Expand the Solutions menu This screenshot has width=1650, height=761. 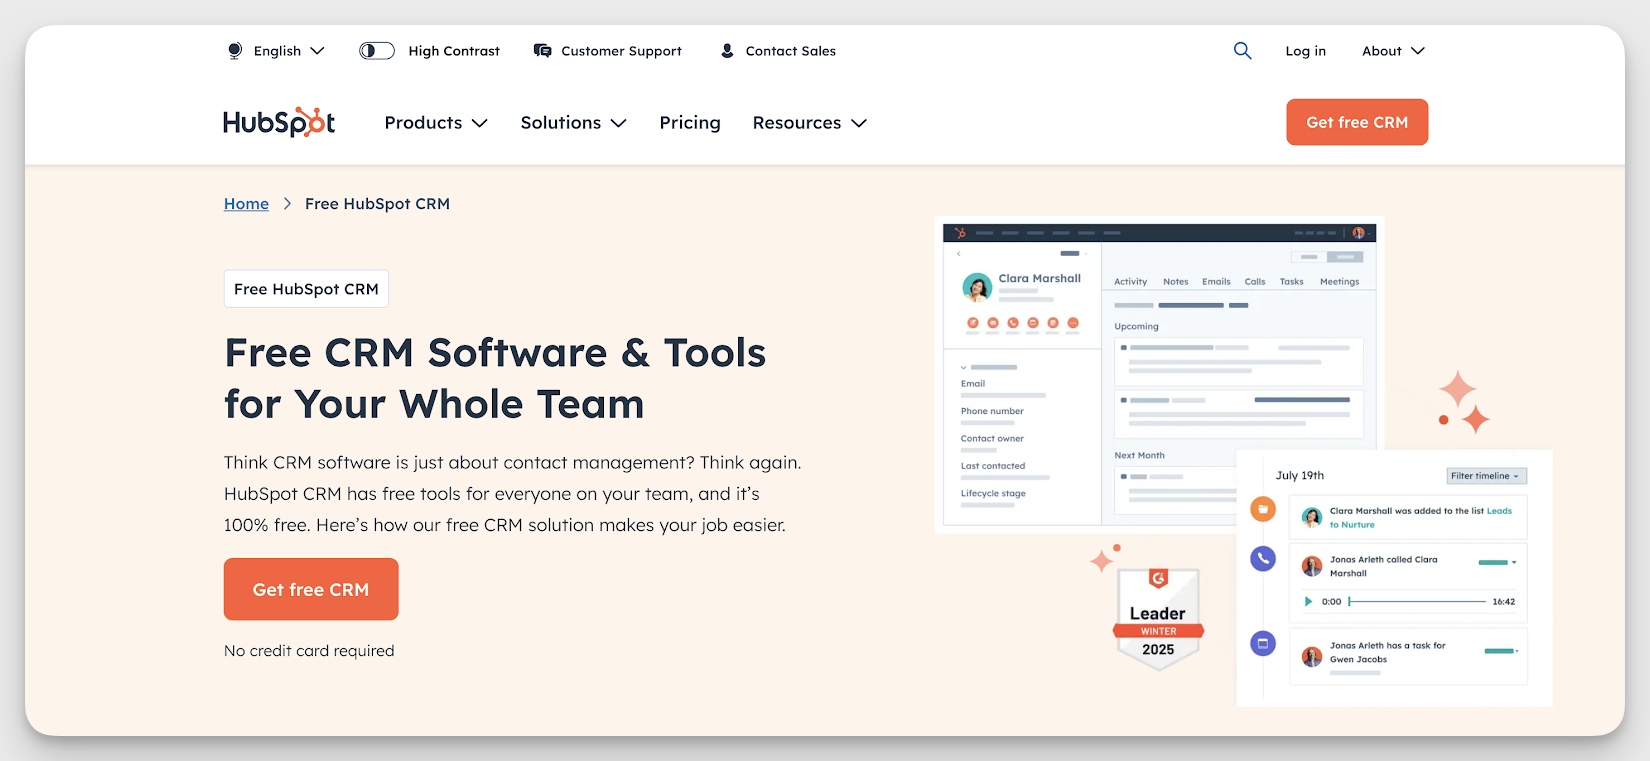(573, 122)
